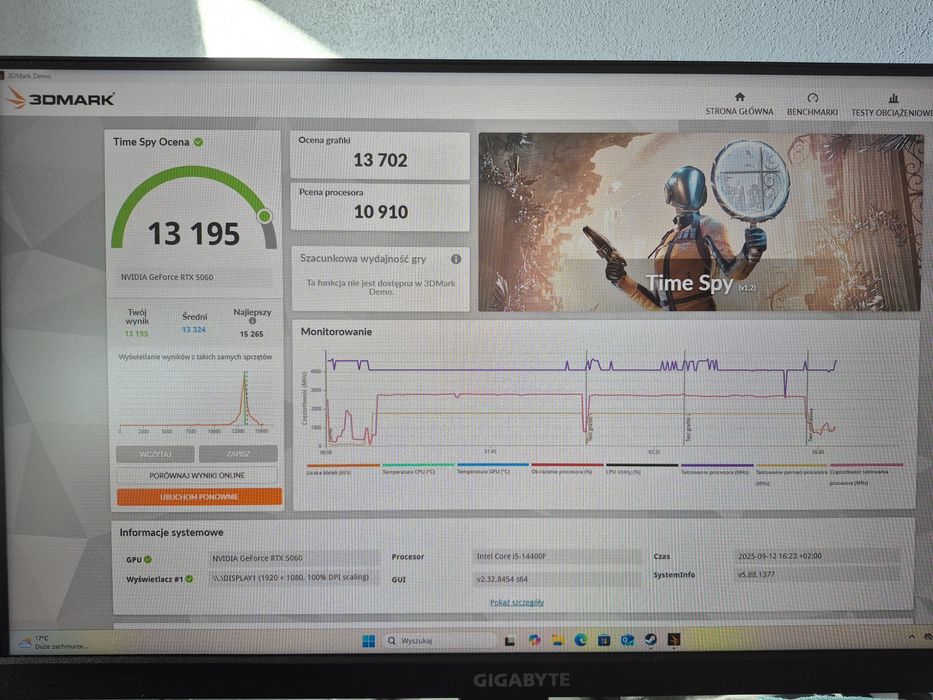Screen dimensions: 933x700
Task: Click the 3DMark icon in the taskbar
Action: pyautogui.click(x=674, y=640)
